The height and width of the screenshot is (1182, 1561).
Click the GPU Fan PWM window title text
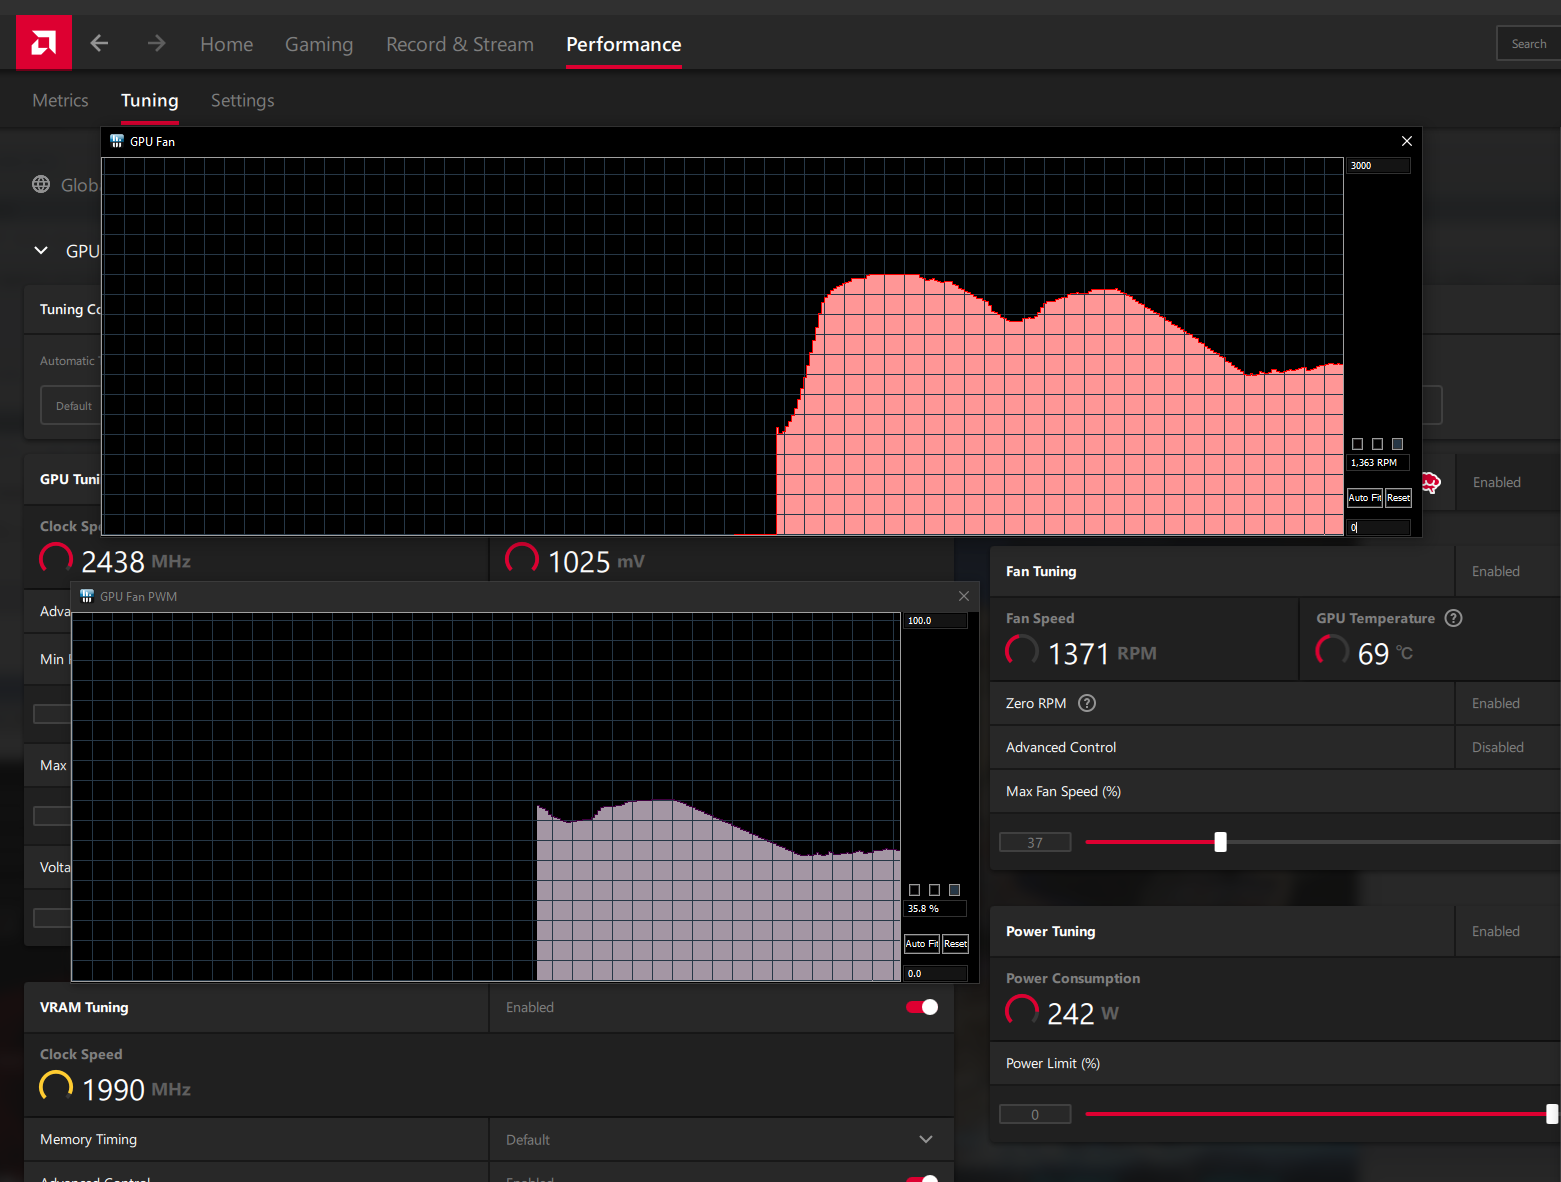(138, 596)
